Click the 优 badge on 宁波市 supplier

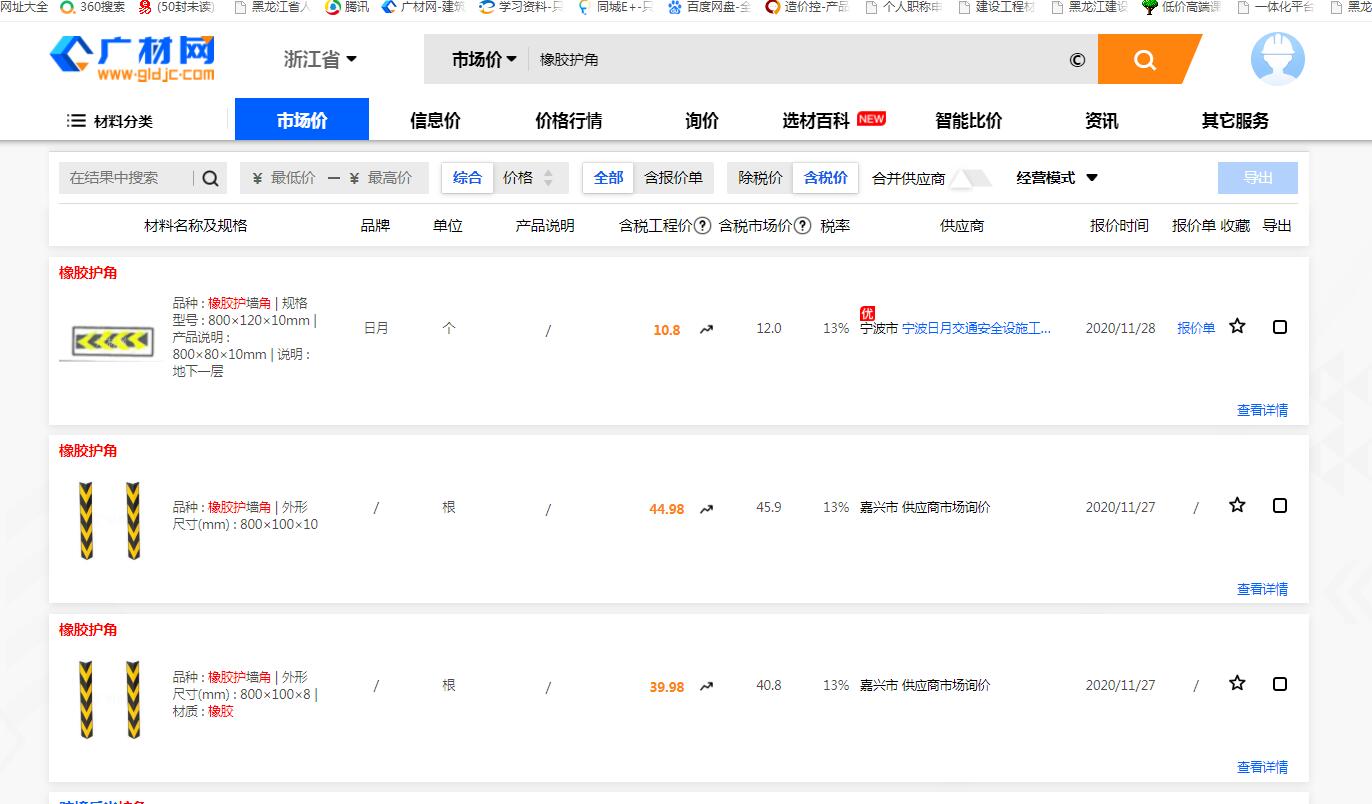coord(867,313)
